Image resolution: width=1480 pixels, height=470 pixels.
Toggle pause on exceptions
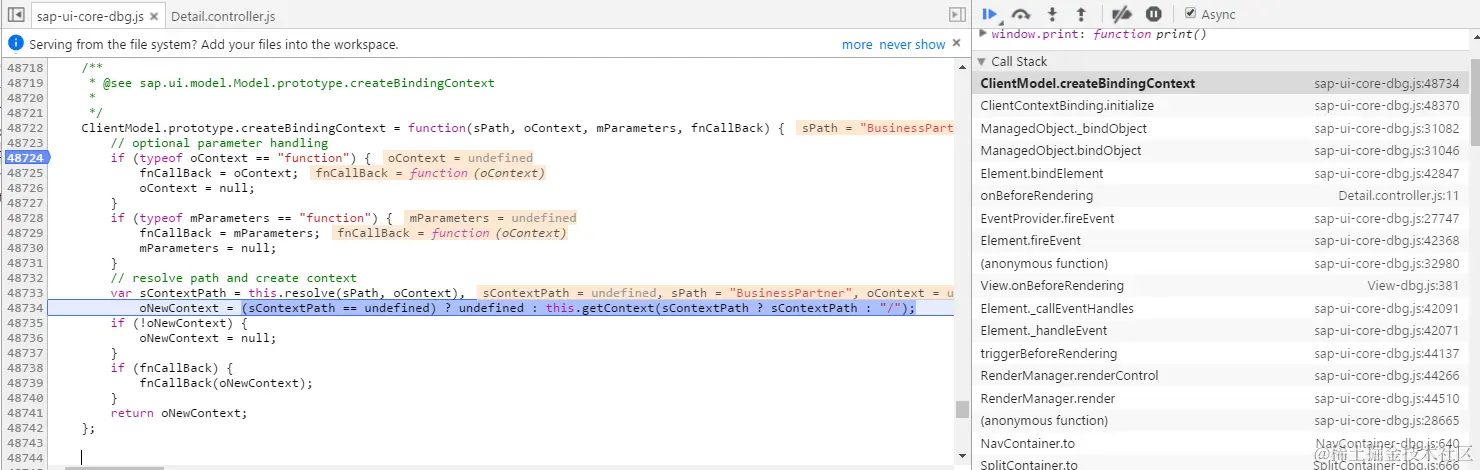1153,14
